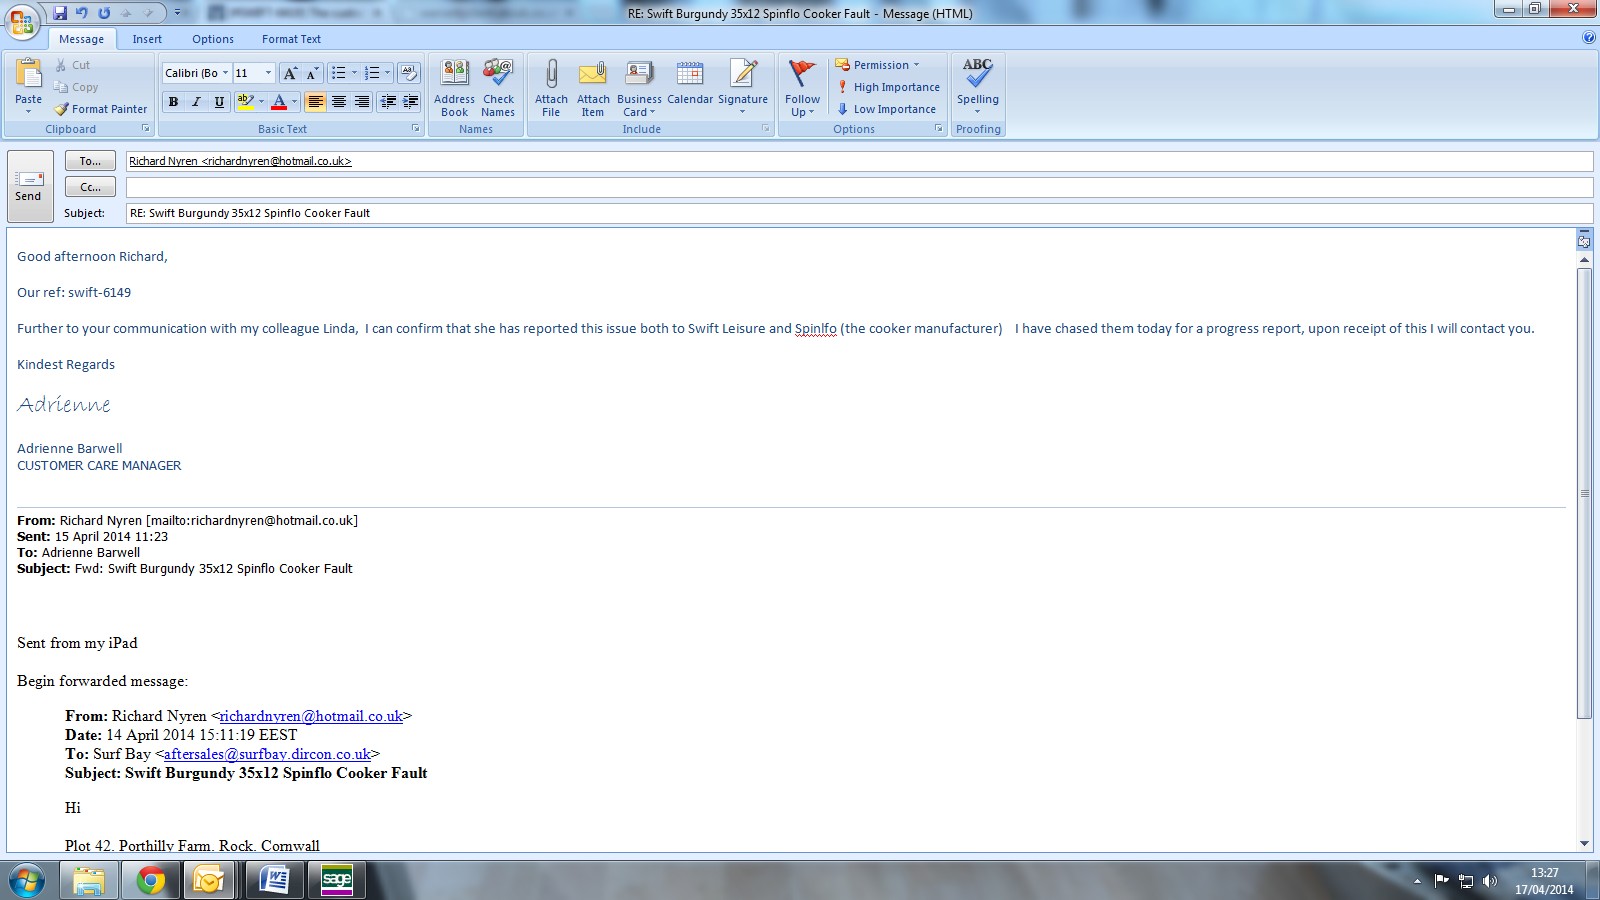This screenshot has height=900, width=1600.
Task: Open the Insert ribbon tab
Action: click(x=147, y=39)
